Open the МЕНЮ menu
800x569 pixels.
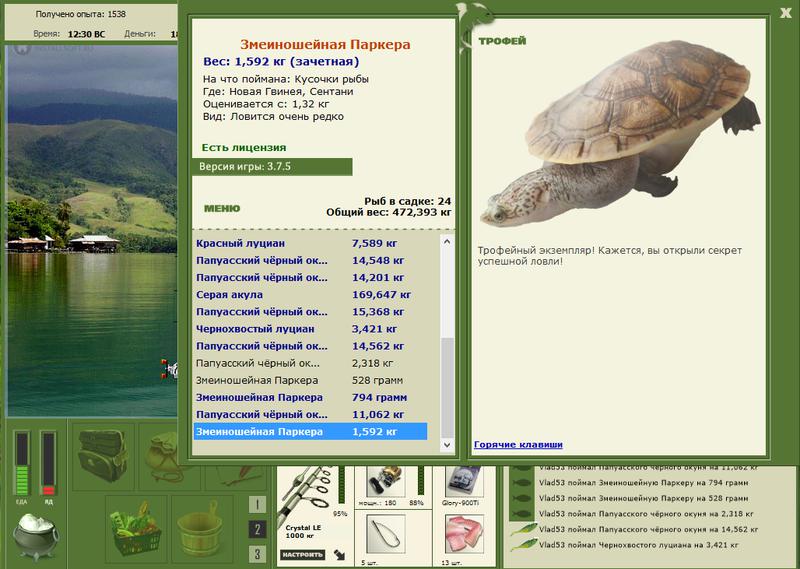pos(222,208)
